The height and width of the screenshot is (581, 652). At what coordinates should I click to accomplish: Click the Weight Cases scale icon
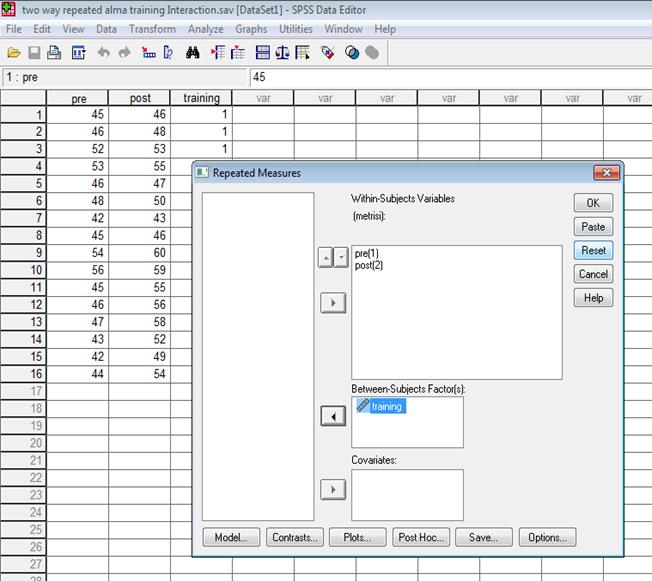282,53
